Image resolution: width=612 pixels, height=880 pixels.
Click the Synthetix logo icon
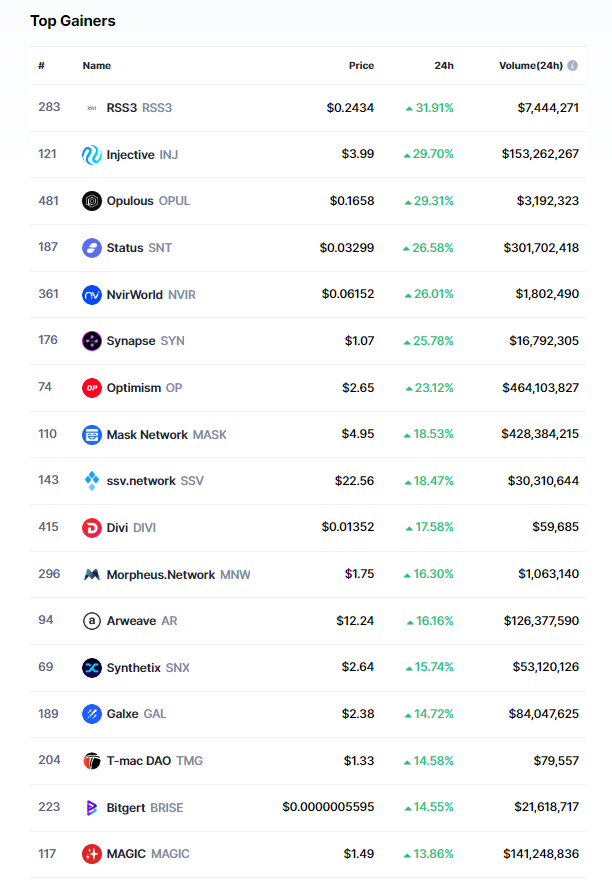[x=92, y=667]
